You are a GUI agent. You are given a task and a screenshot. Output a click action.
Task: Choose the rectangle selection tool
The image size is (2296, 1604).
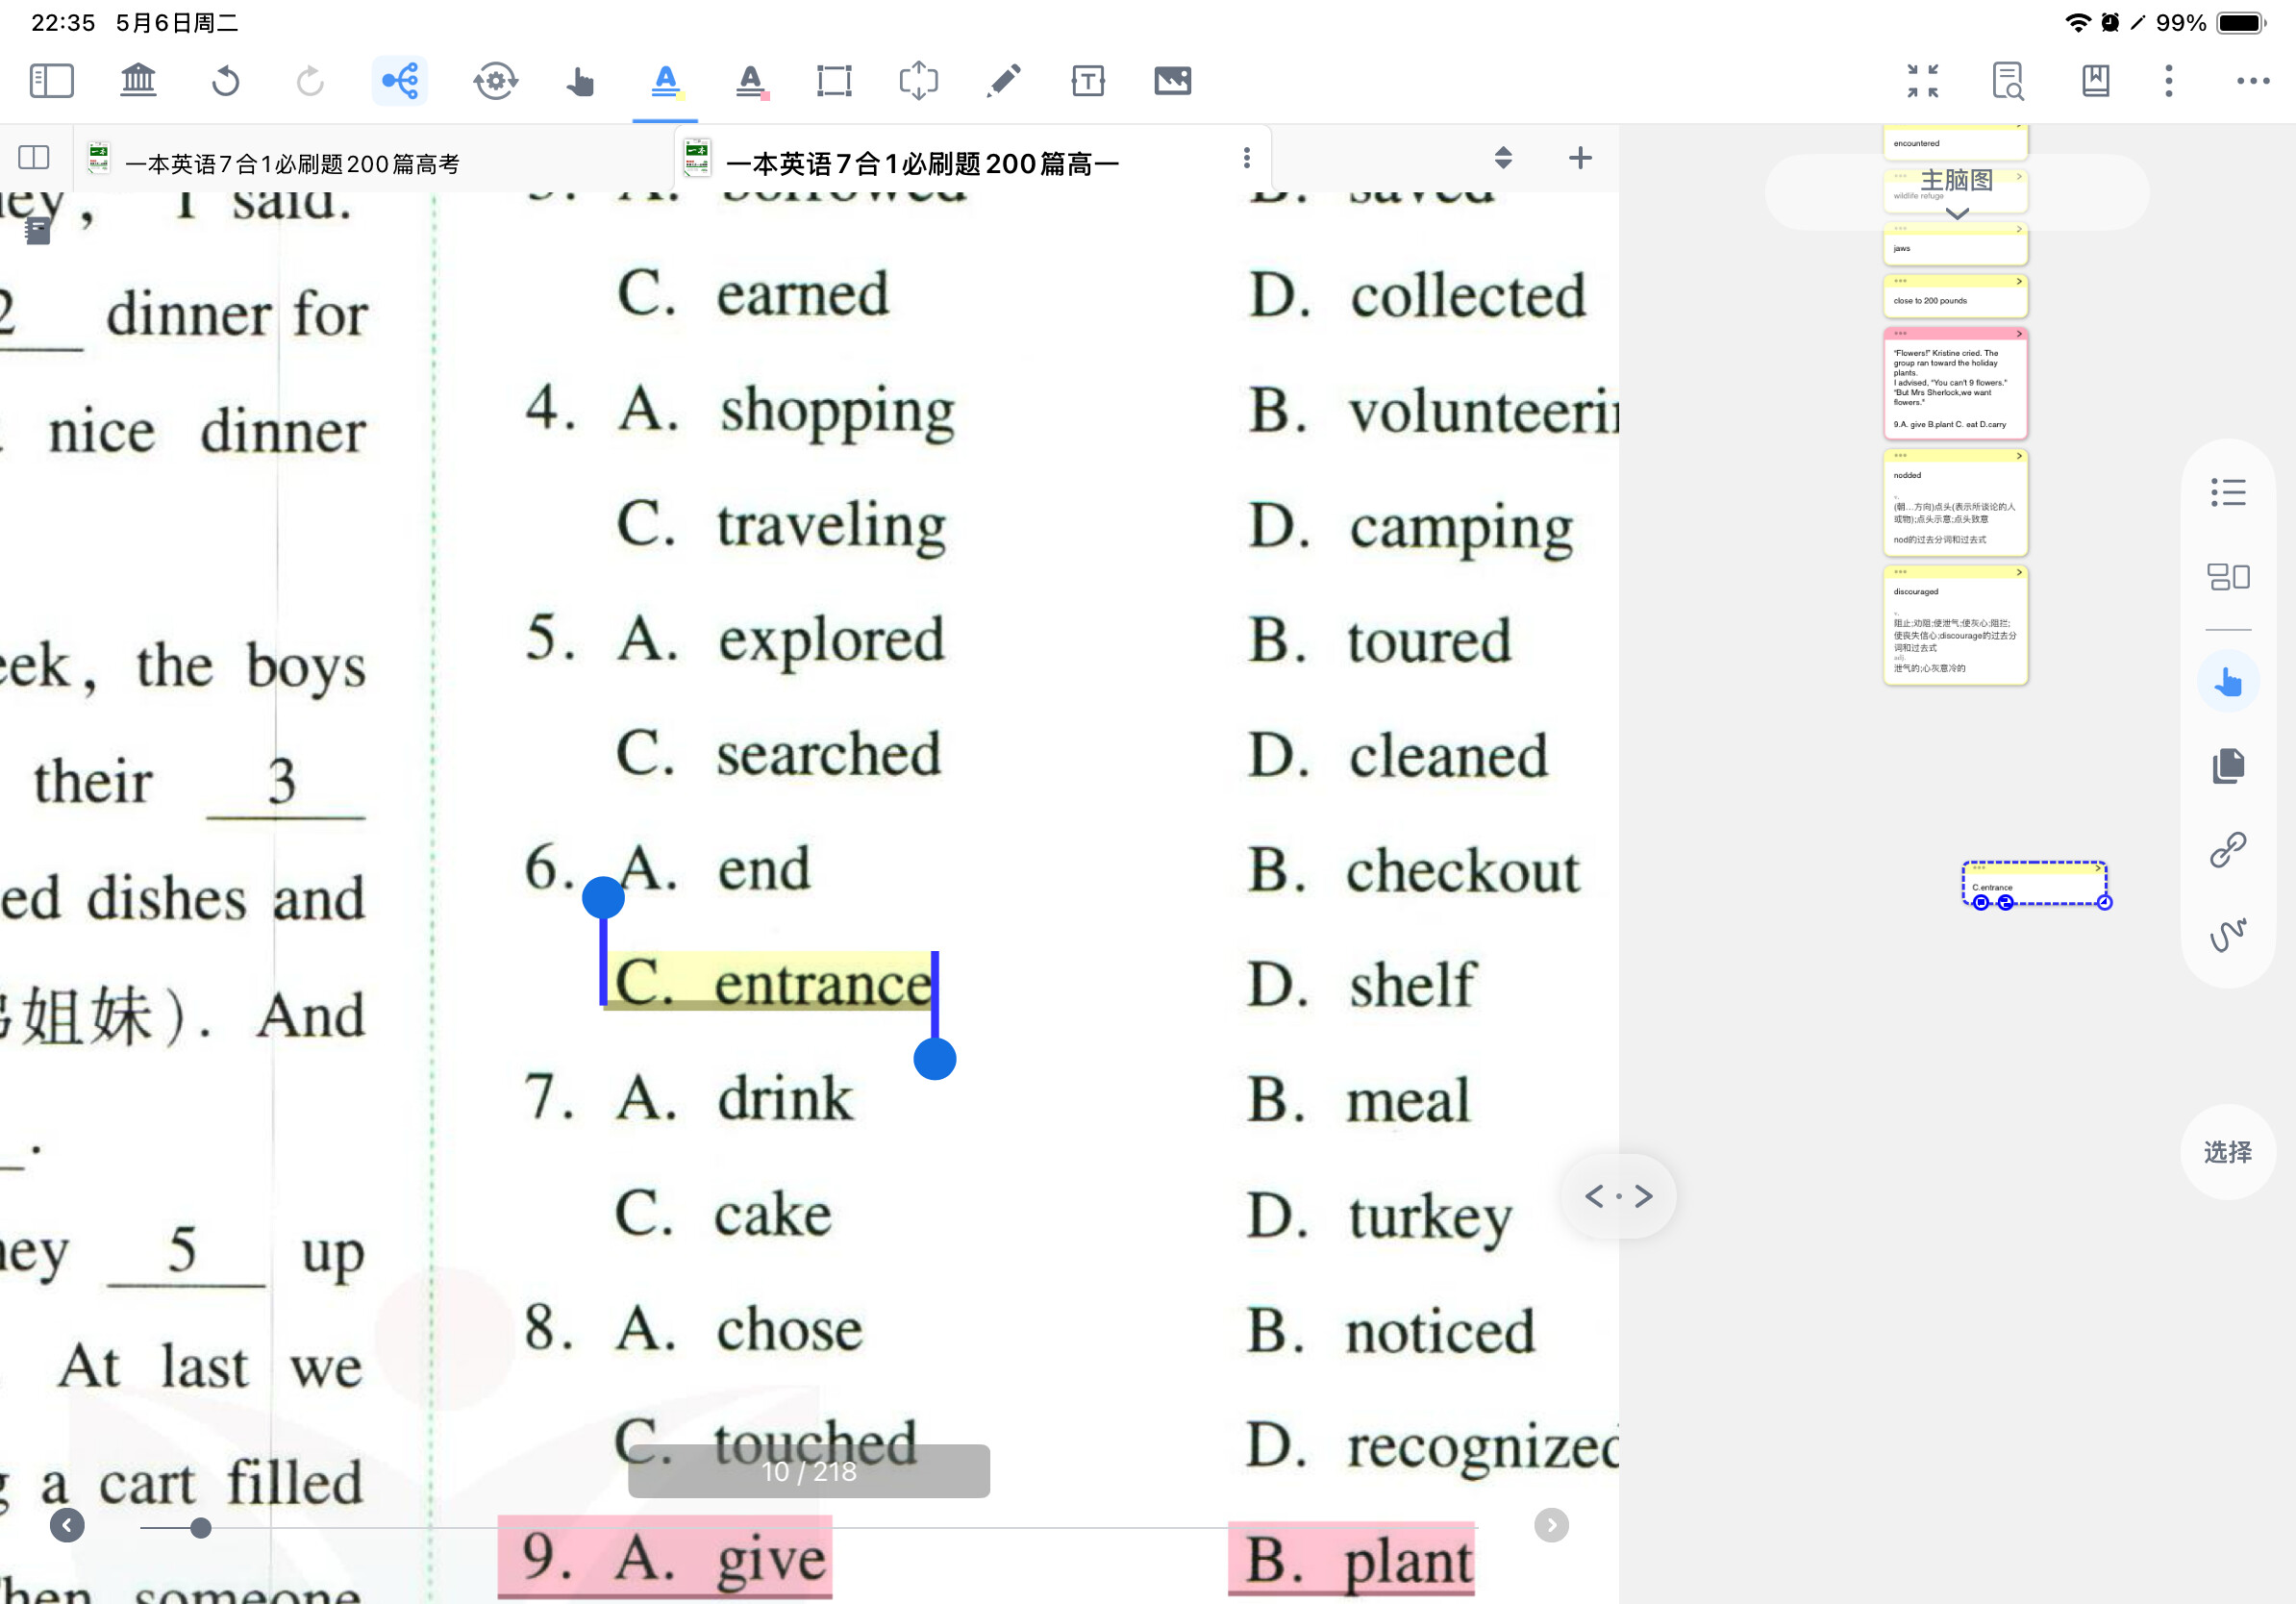tap(834, 80)
